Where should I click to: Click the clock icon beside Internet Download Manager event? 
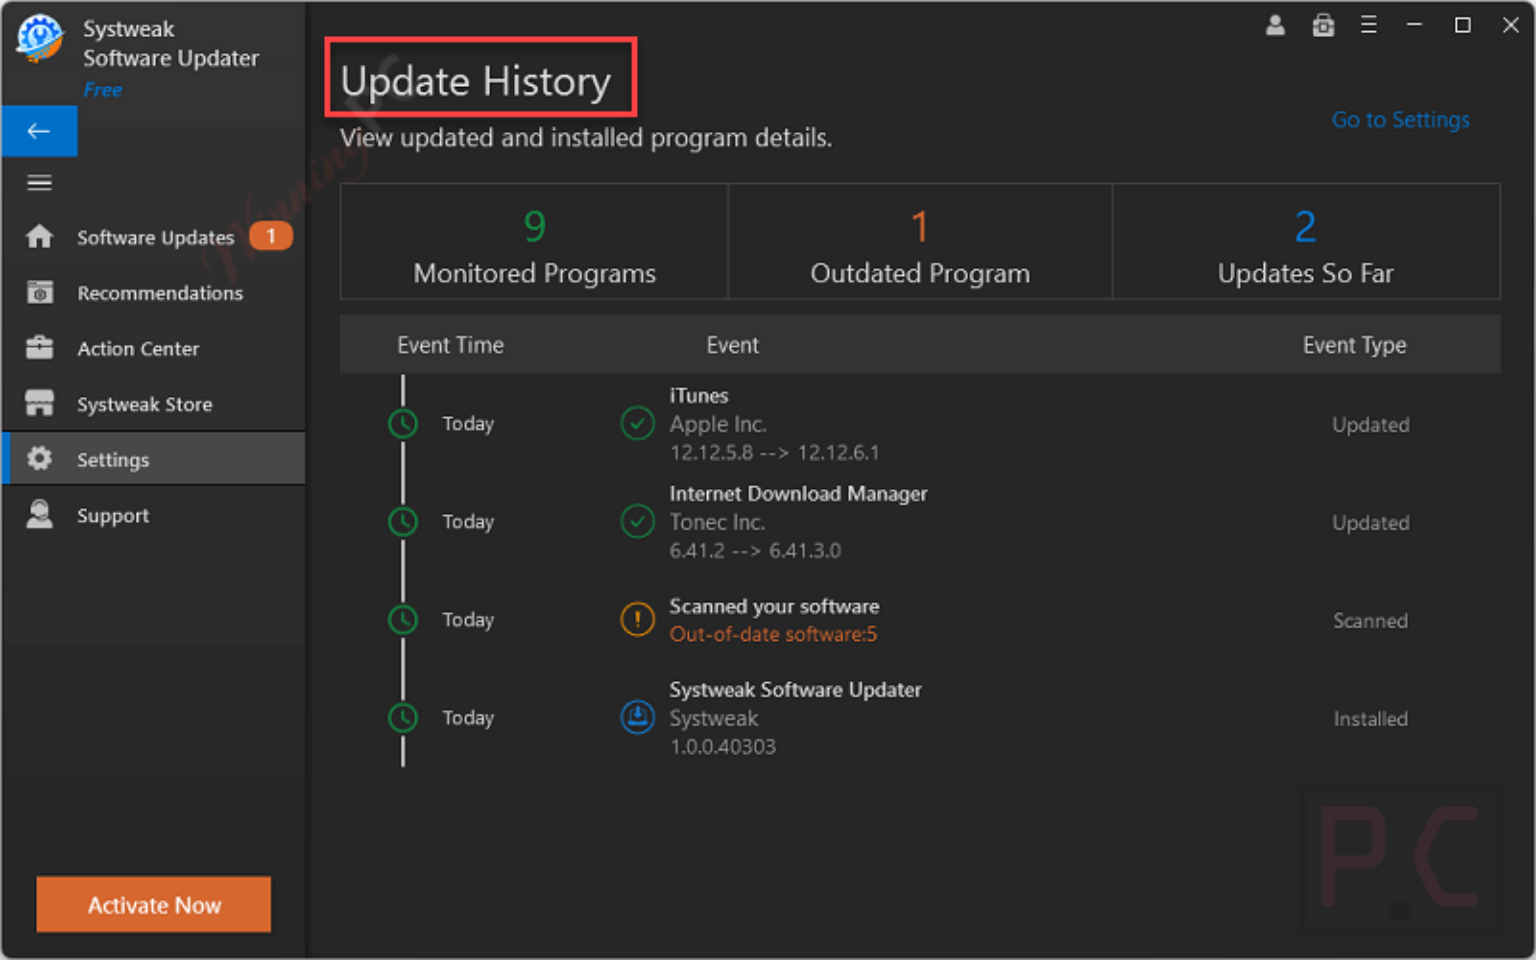403,522
